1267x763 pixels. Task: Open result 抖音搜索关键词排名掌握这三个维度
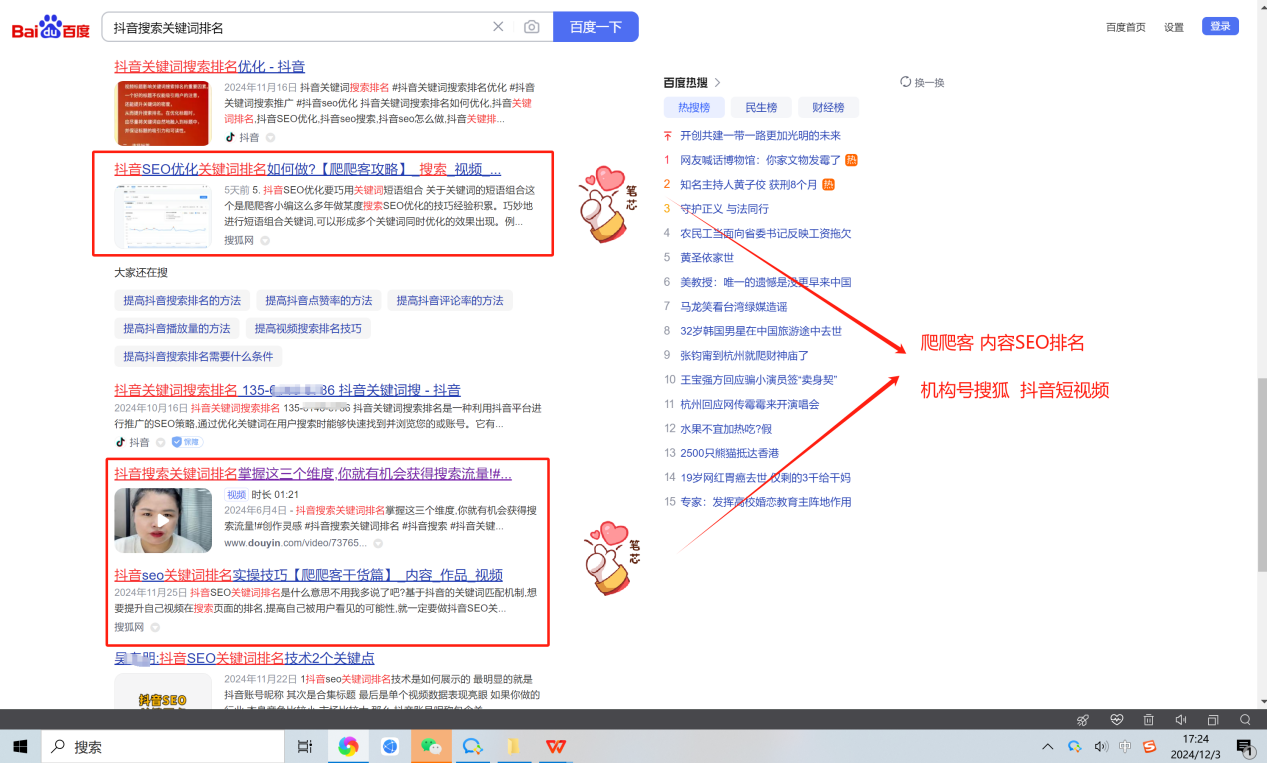click(x=313, y=473)
